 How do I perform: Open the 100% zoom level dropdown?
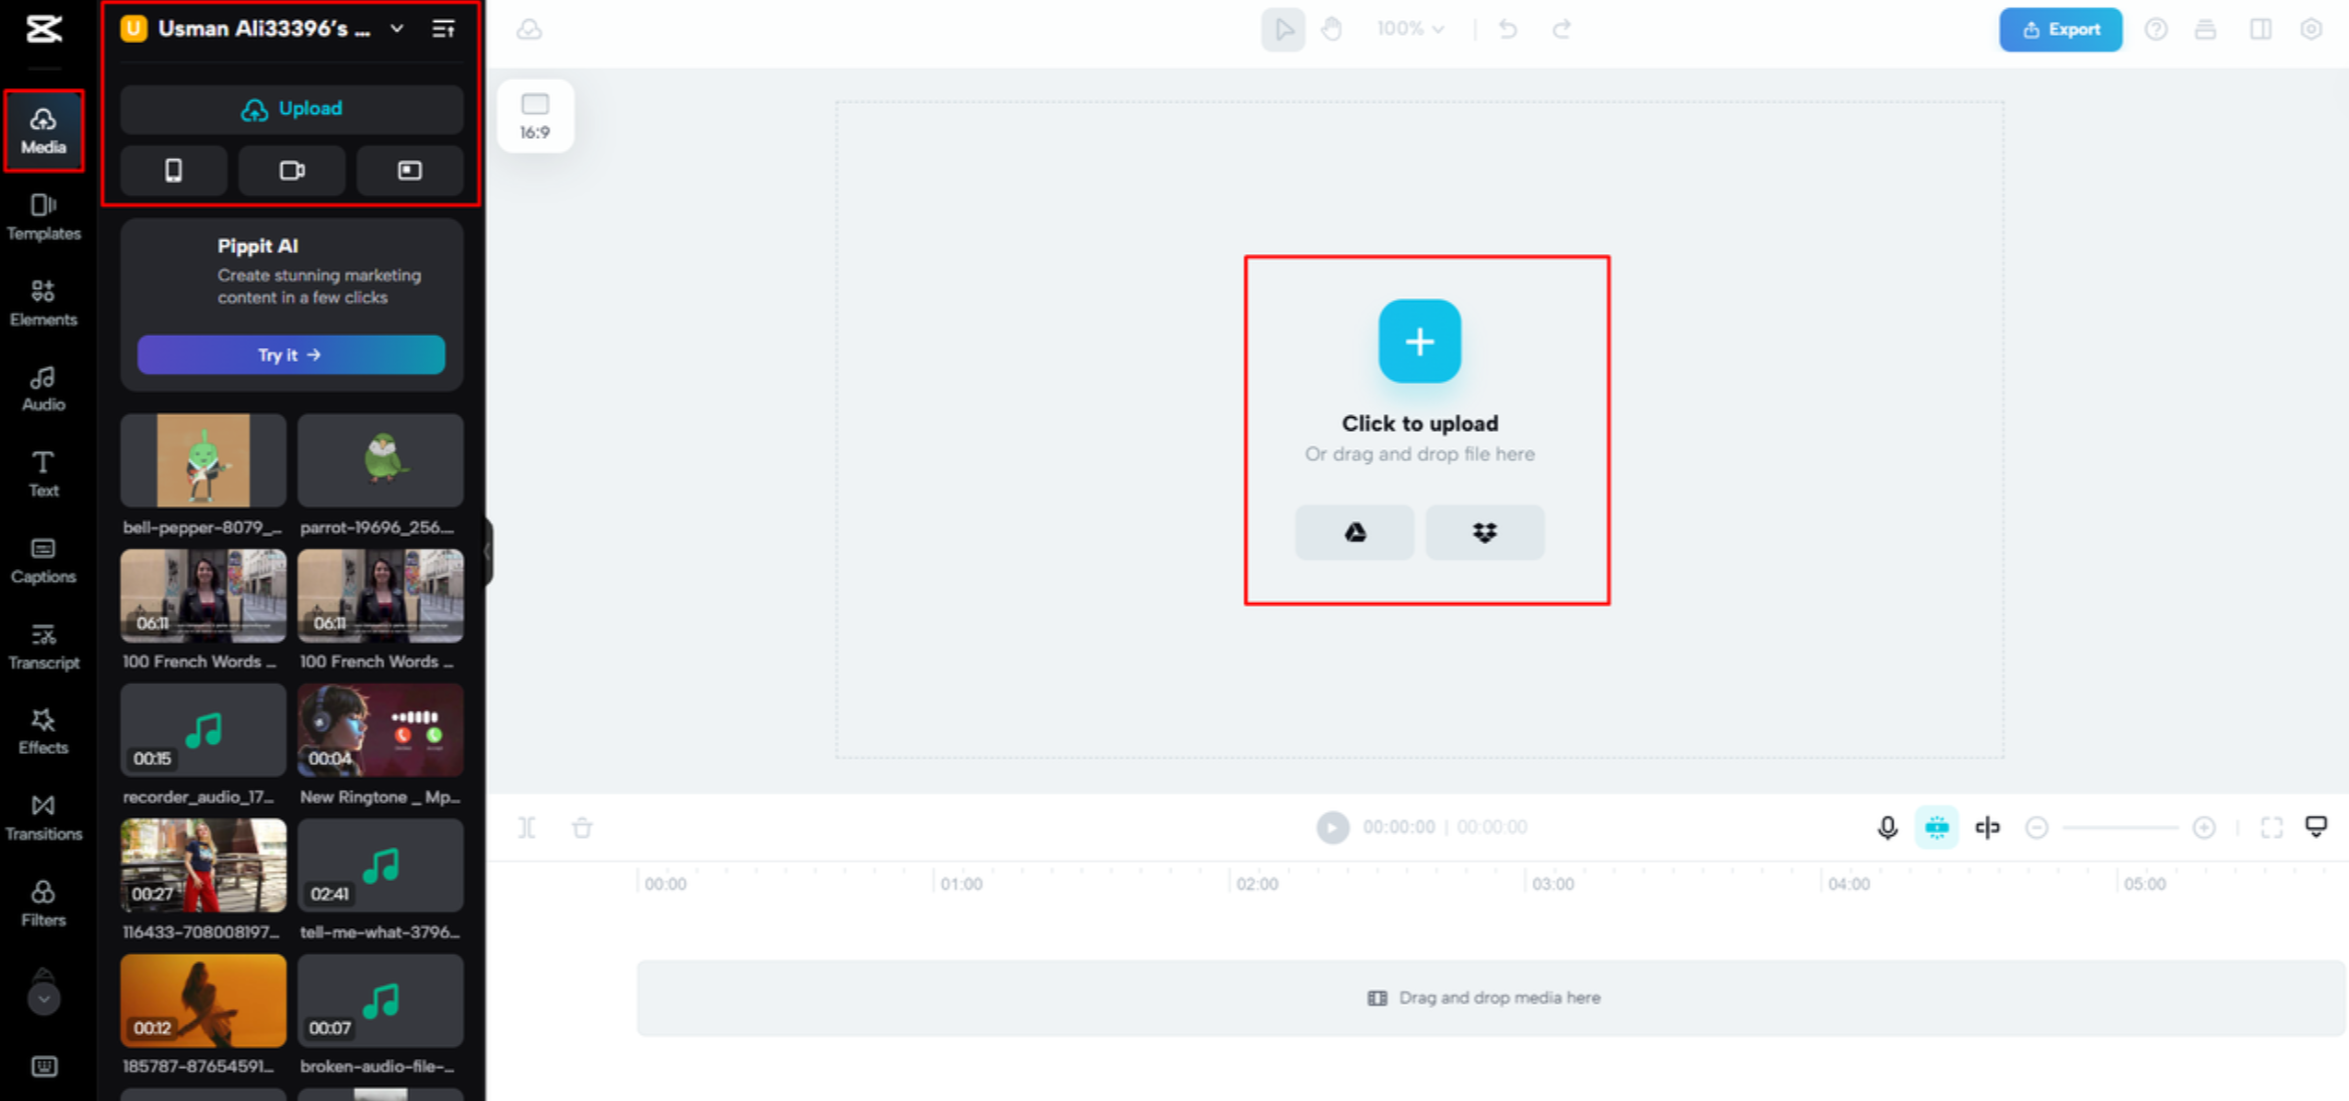(1410, 29)
